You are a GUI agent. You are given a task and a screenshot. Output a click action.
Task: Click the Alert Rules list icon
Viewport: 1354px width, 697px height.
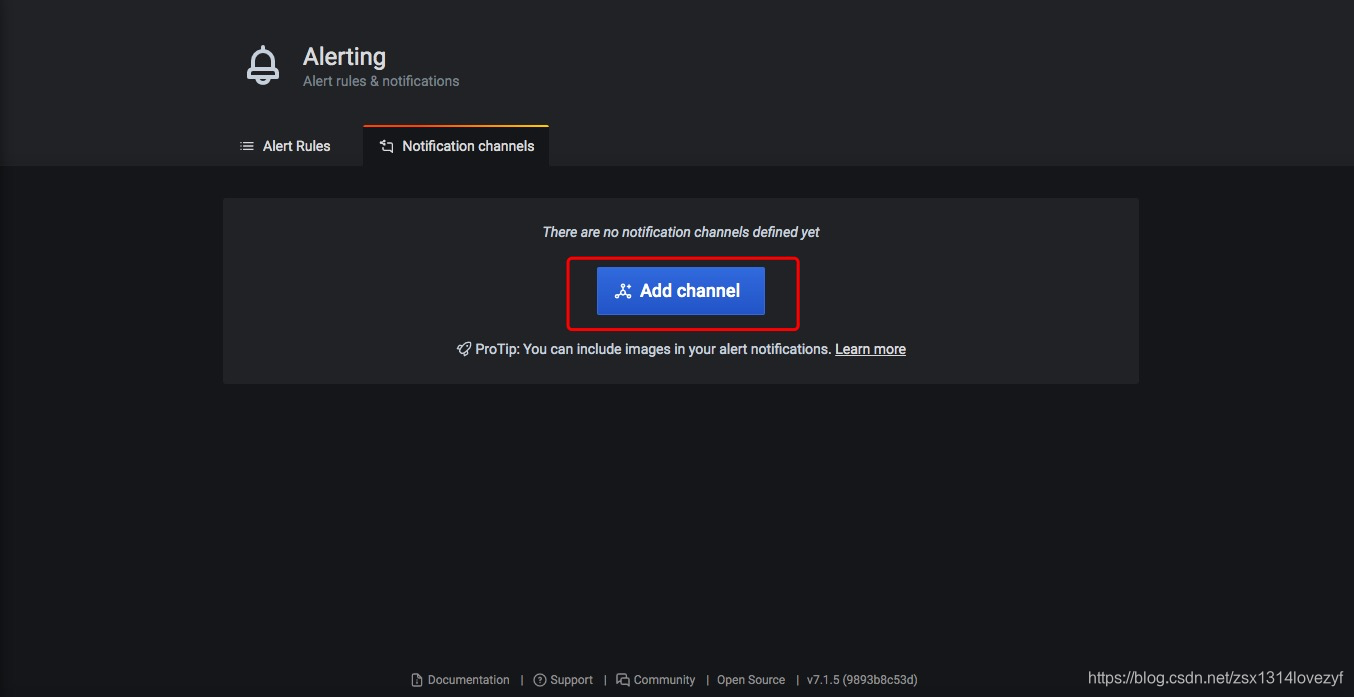point(247,146)
